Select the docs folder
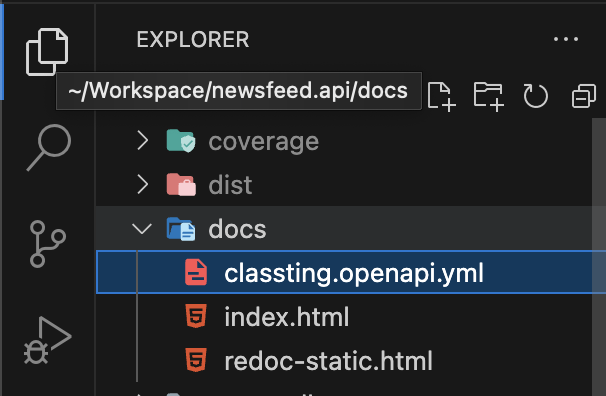 pyautogui.click(x=344, y=228)
